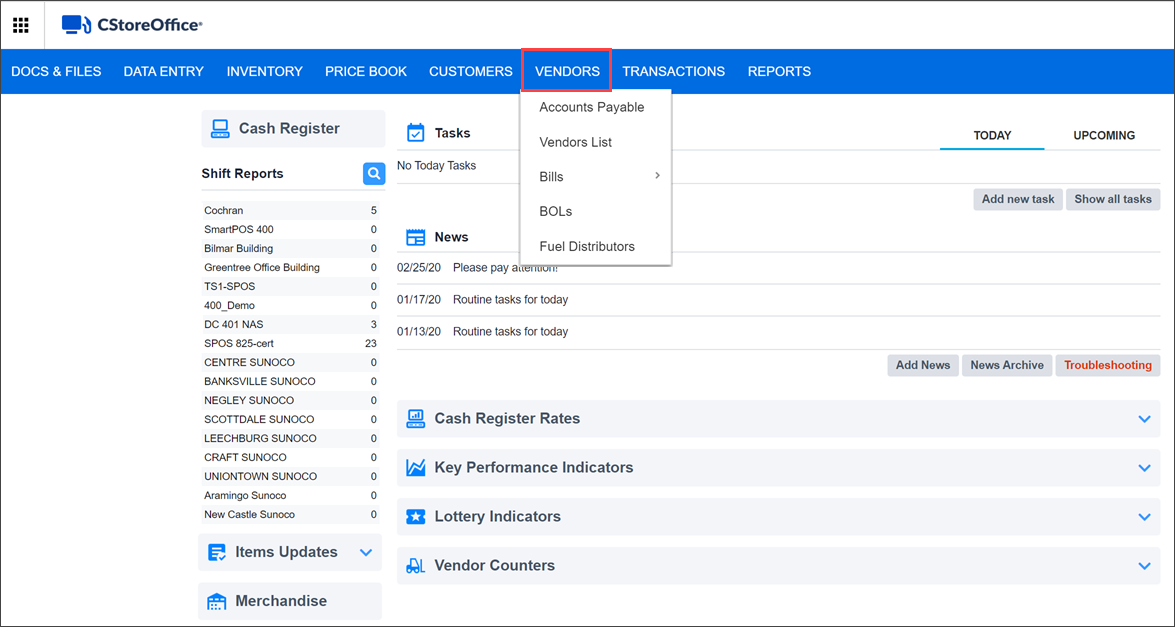Click the Tasks calendar check icon
This screenshot has height=627, width=1175.
415,133
